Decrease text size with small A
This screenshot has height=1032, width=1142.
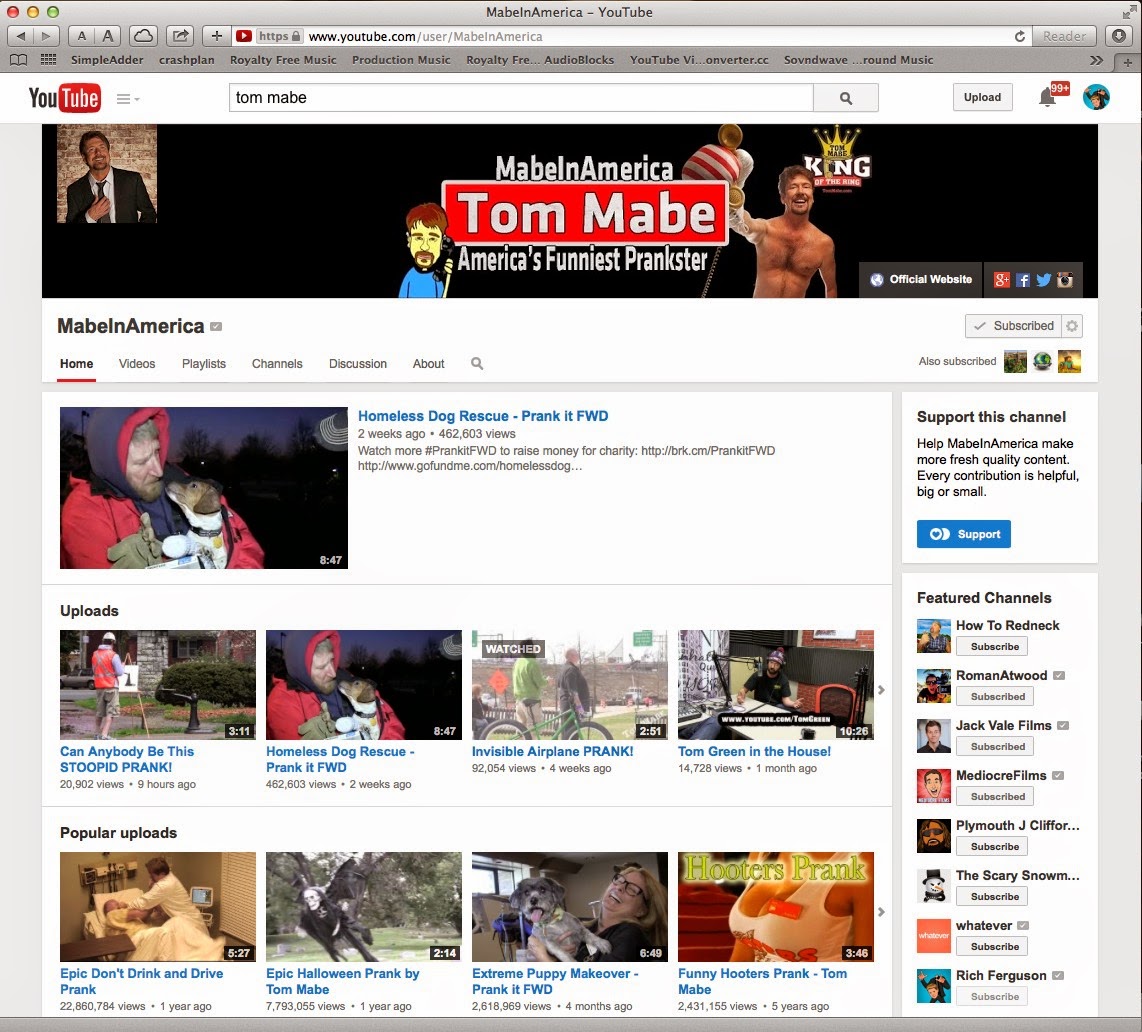[x=82, y=36]
